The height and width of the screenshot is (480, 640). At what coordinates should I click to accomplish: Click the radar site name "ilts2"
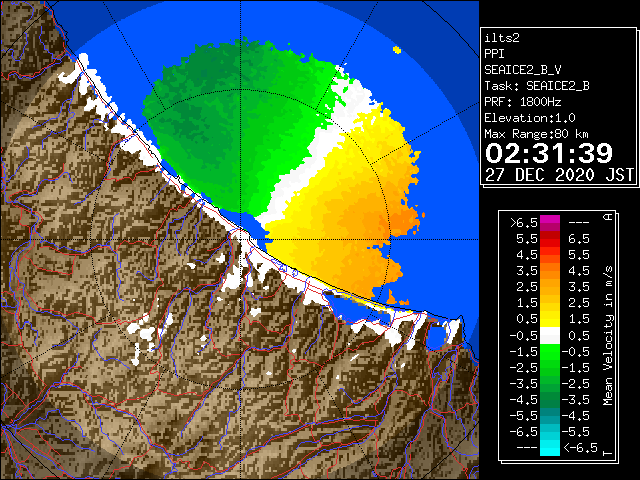[502, 38]
